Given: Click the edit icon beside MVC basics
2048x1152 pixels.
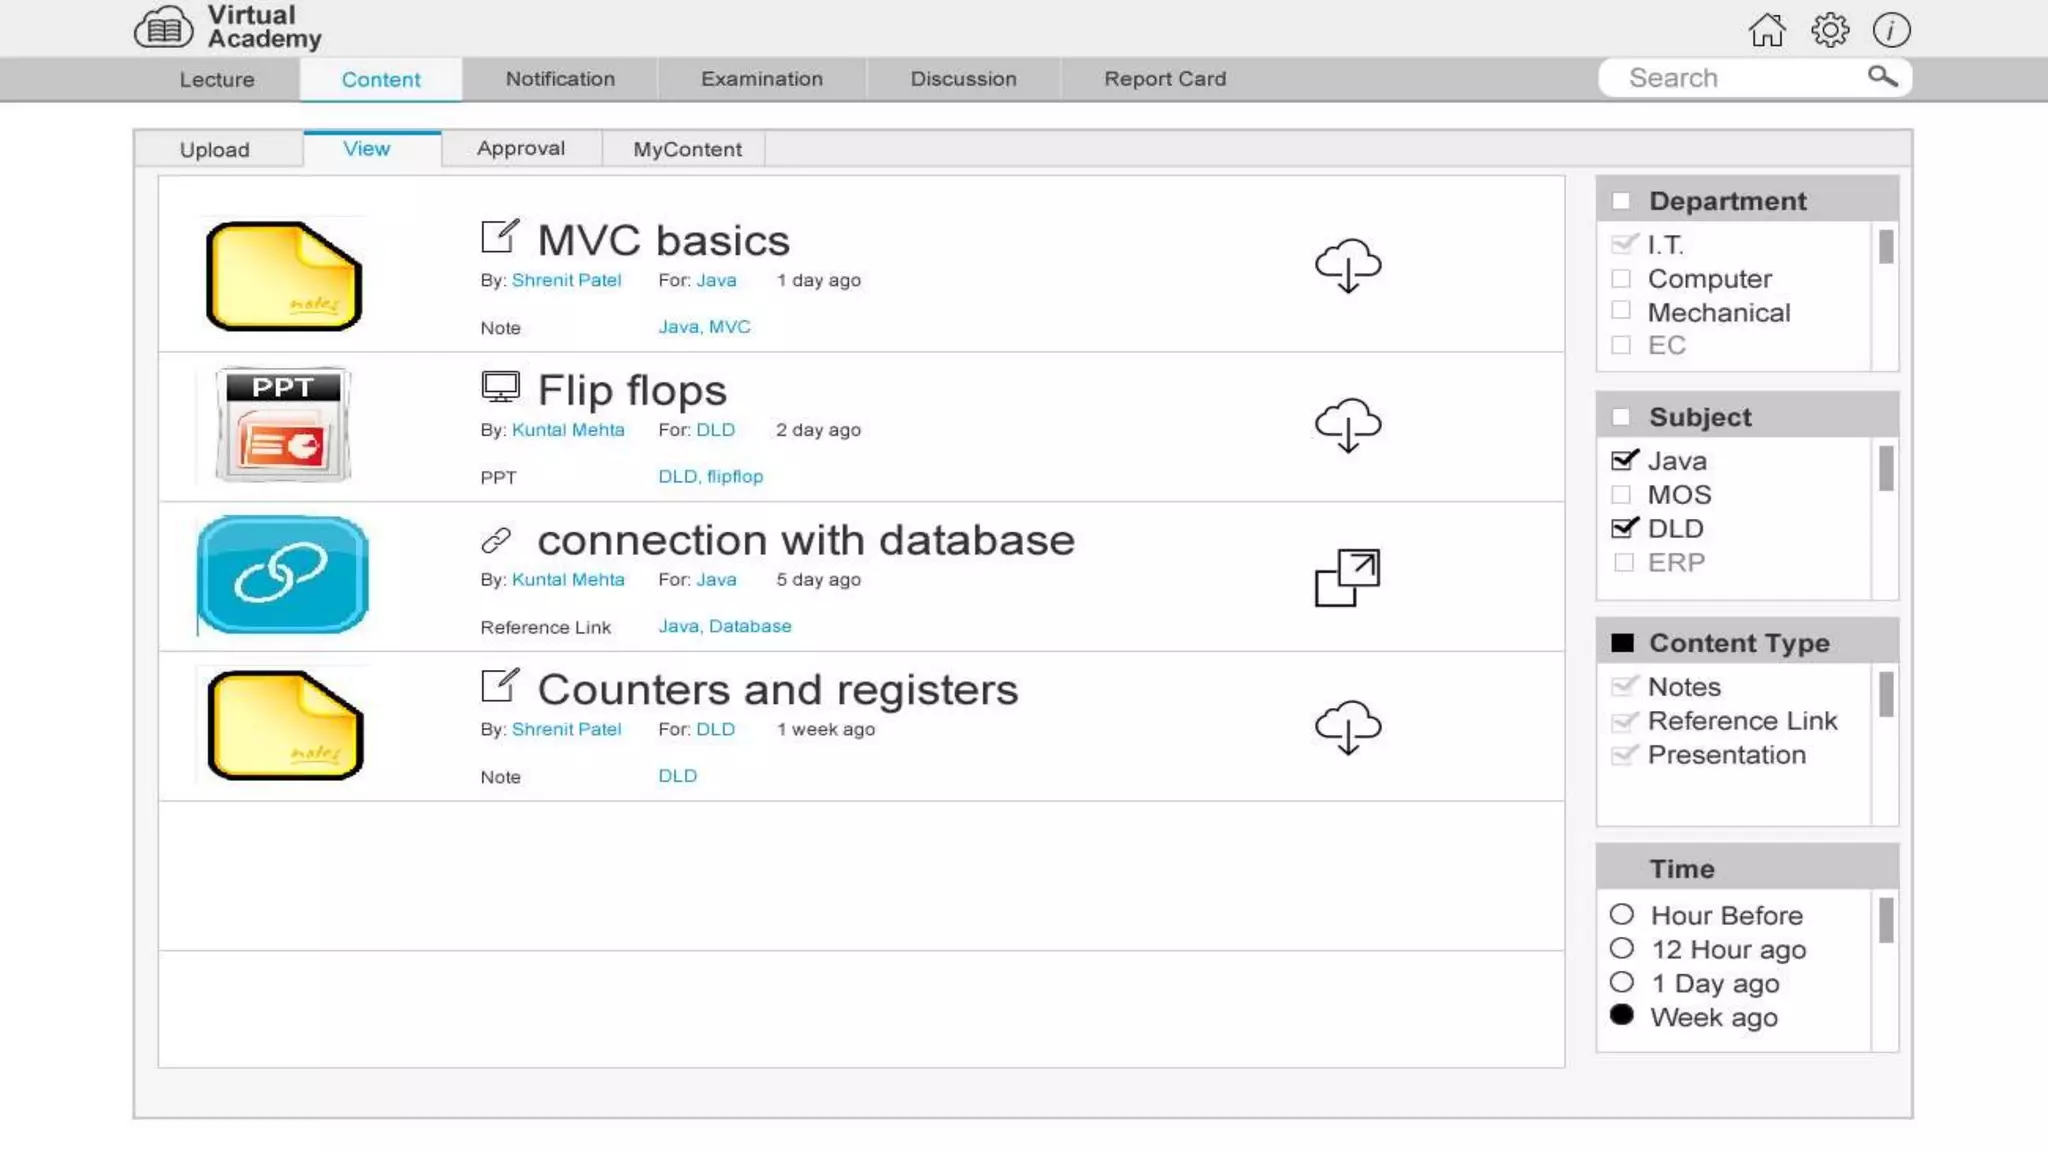Looking at the screenshot, I should tap(499, 237).
